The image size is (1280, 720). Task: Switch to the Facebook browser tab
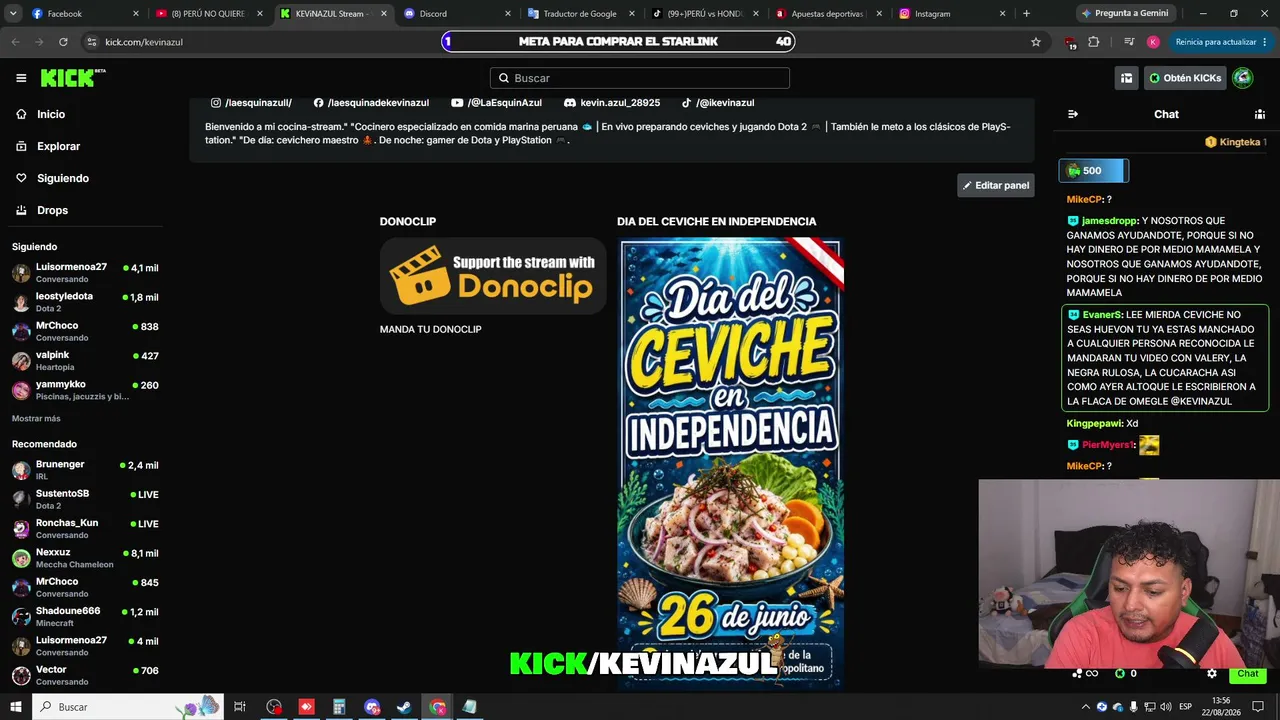(x=84, y=14)
